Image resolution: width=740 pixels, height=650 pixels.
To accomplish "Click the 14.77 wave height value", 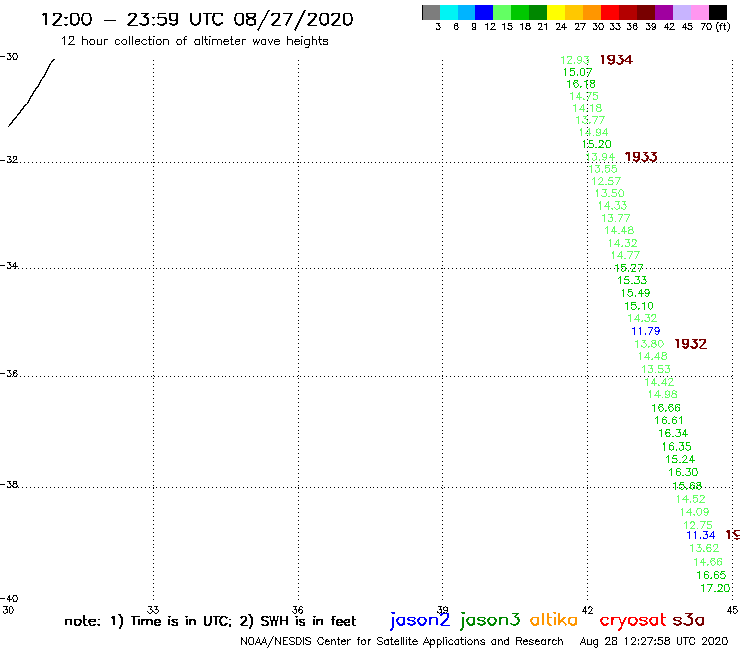I will coord(625,255).
